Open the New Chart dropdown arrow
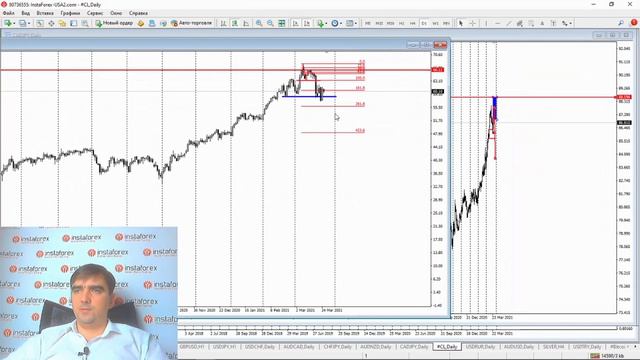 [14, 23]
